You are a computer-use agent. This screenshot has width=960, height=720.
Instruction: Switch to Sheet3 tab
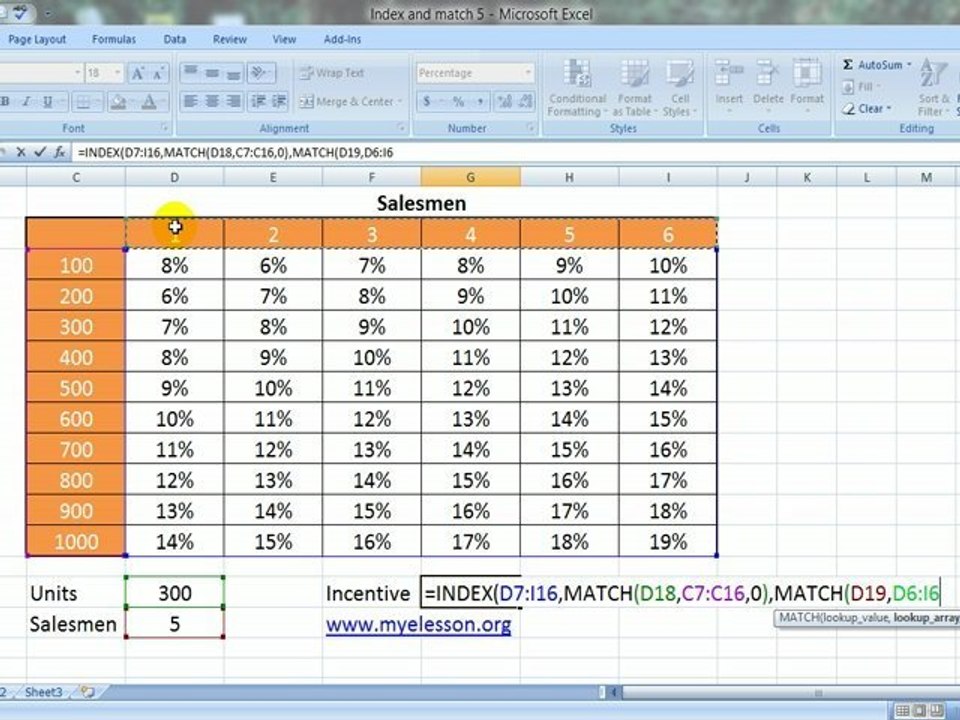point(43,692)
